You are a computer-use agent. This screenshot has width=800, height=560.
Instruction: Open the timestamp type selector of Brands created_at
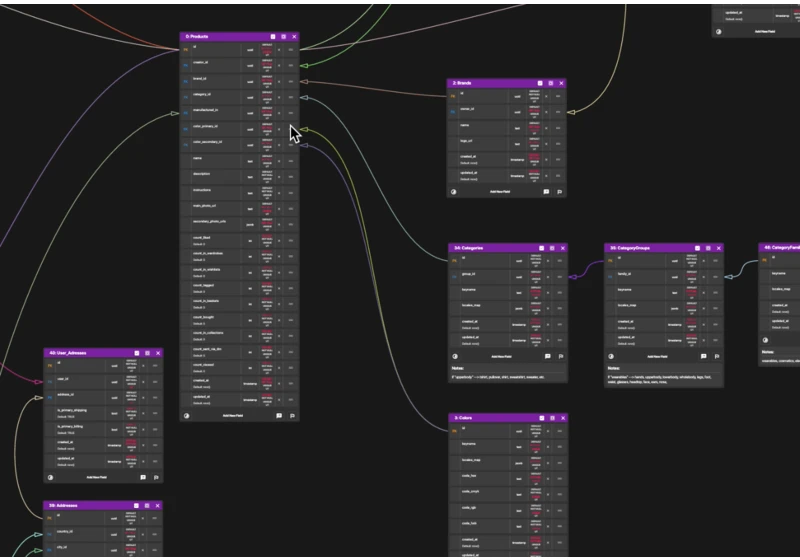517,160
